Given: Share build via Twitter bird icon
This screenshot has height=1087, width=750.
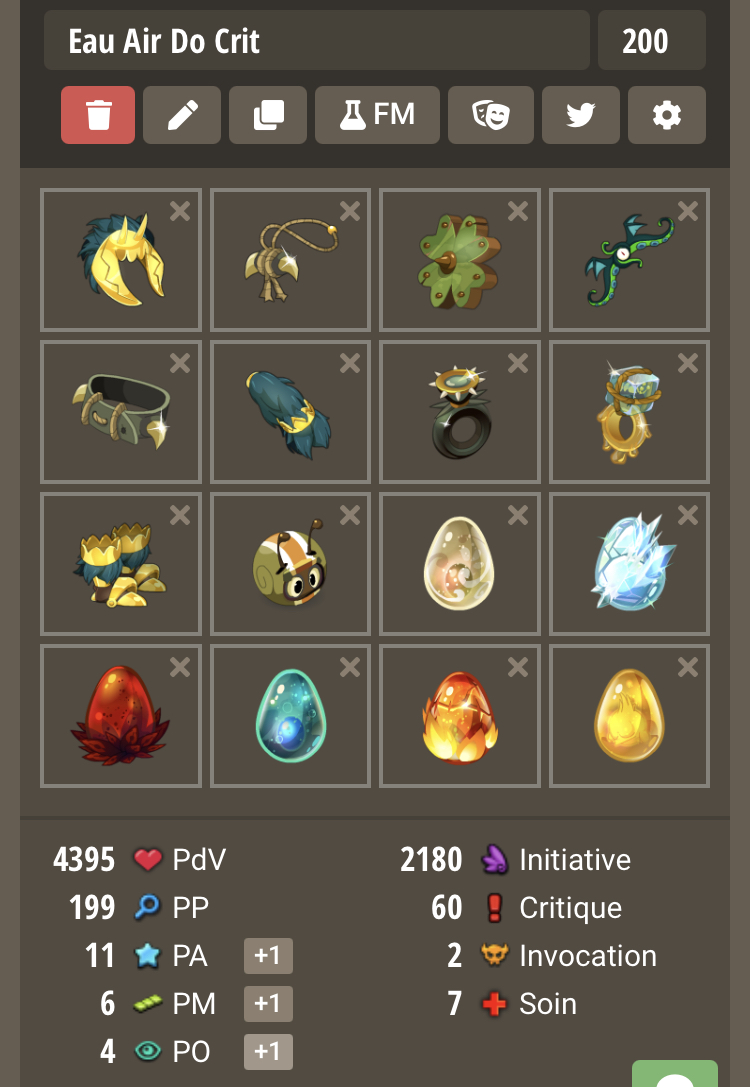Looking at the screenshot, I should tap(581, 115).
